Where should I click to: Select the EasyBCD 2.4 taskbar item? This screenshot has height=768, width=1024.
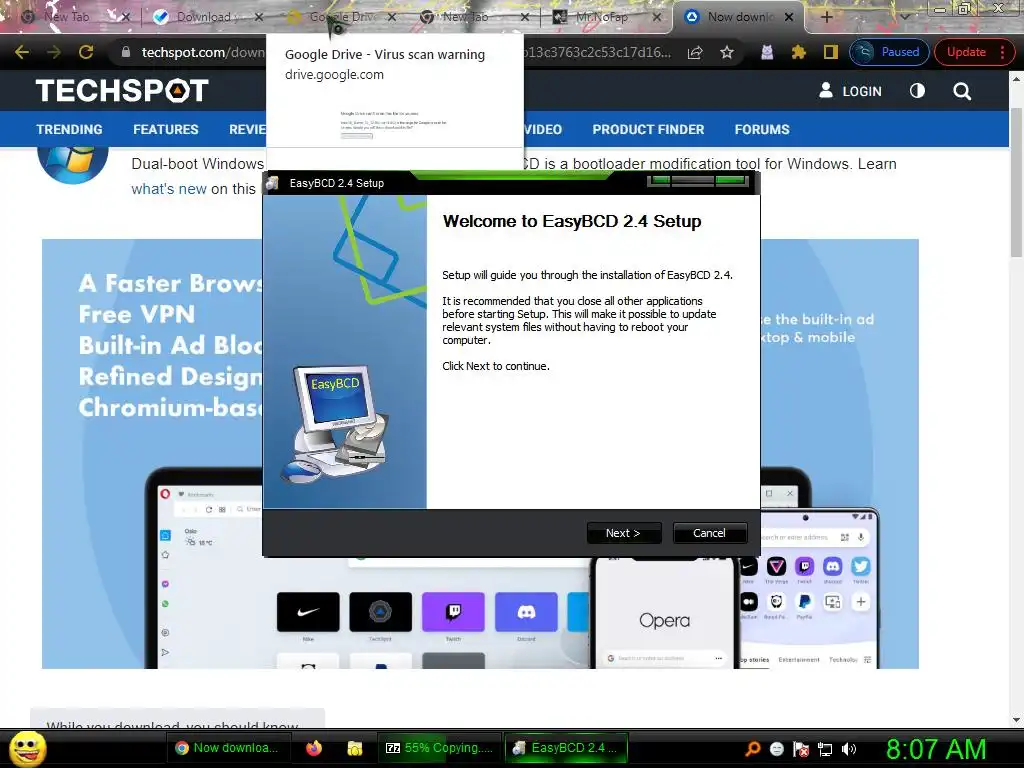(566, 748)
